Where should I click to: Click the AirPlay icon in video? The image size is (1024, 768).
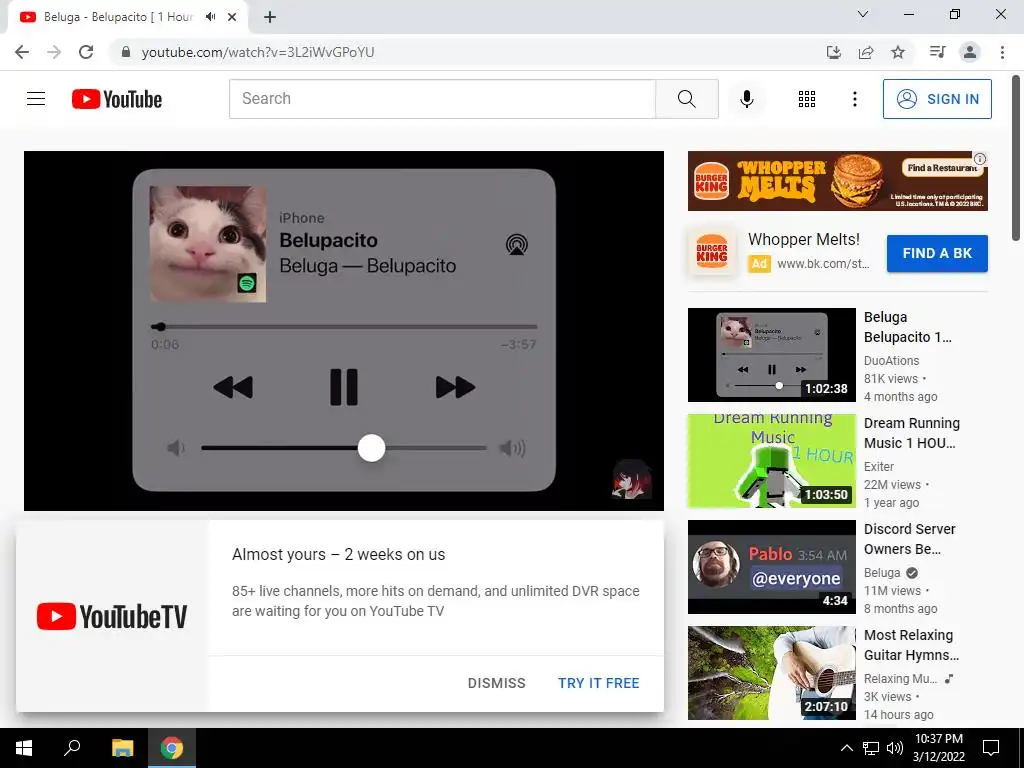tap(517, 245)
